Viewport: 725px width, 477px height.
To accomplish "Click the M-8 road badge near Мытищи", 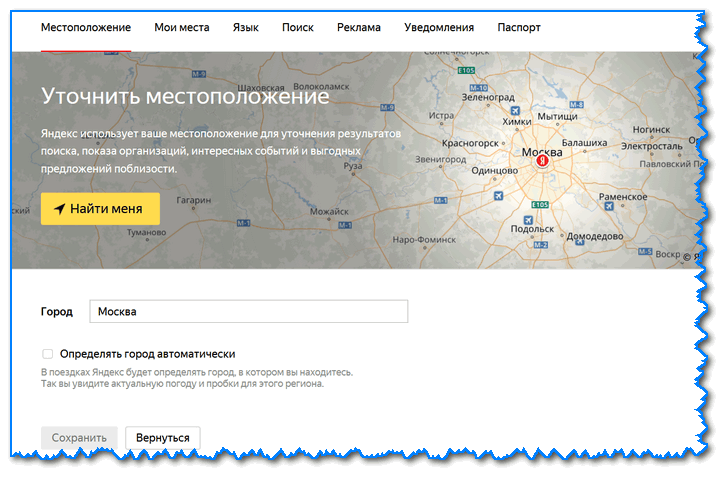I will coord(577,104).
